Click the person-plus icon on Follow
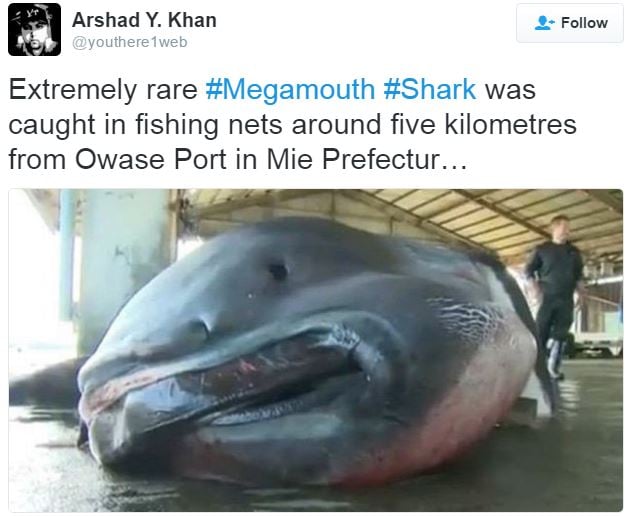This screenshot has width=630, height=516. click(x=544, y=23)
